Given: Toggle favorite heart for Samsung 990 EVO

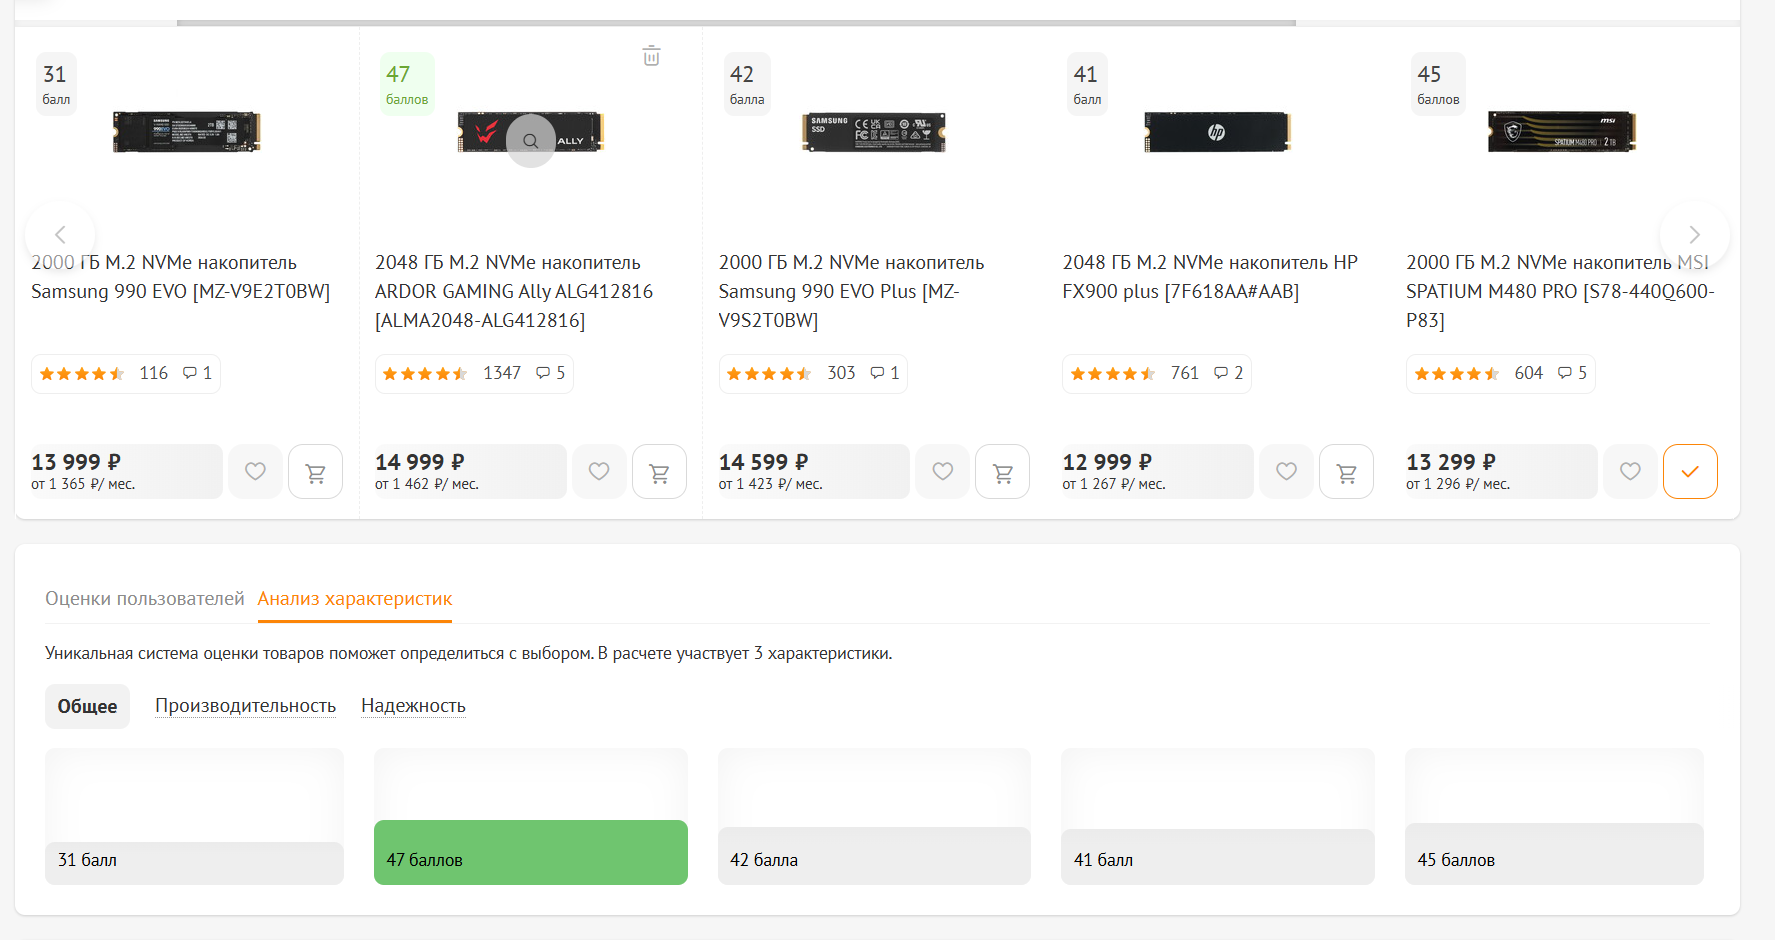Looking at the screenshot, I should (x=255, y=472).
